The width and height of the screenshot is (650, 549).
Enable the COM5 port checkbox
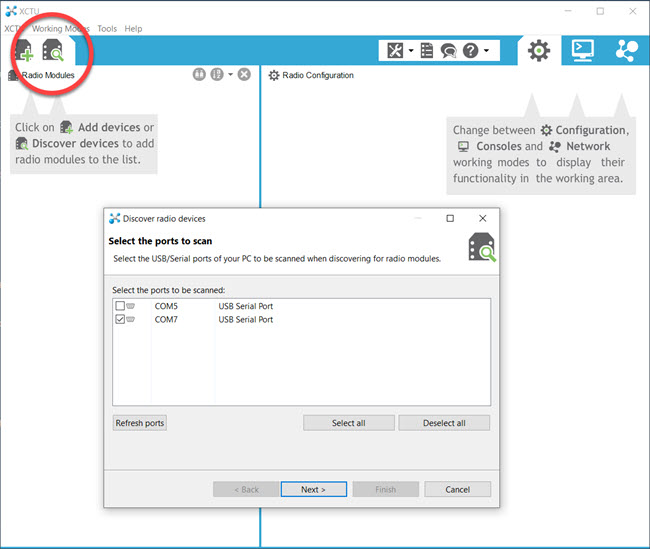click(120, 306)
